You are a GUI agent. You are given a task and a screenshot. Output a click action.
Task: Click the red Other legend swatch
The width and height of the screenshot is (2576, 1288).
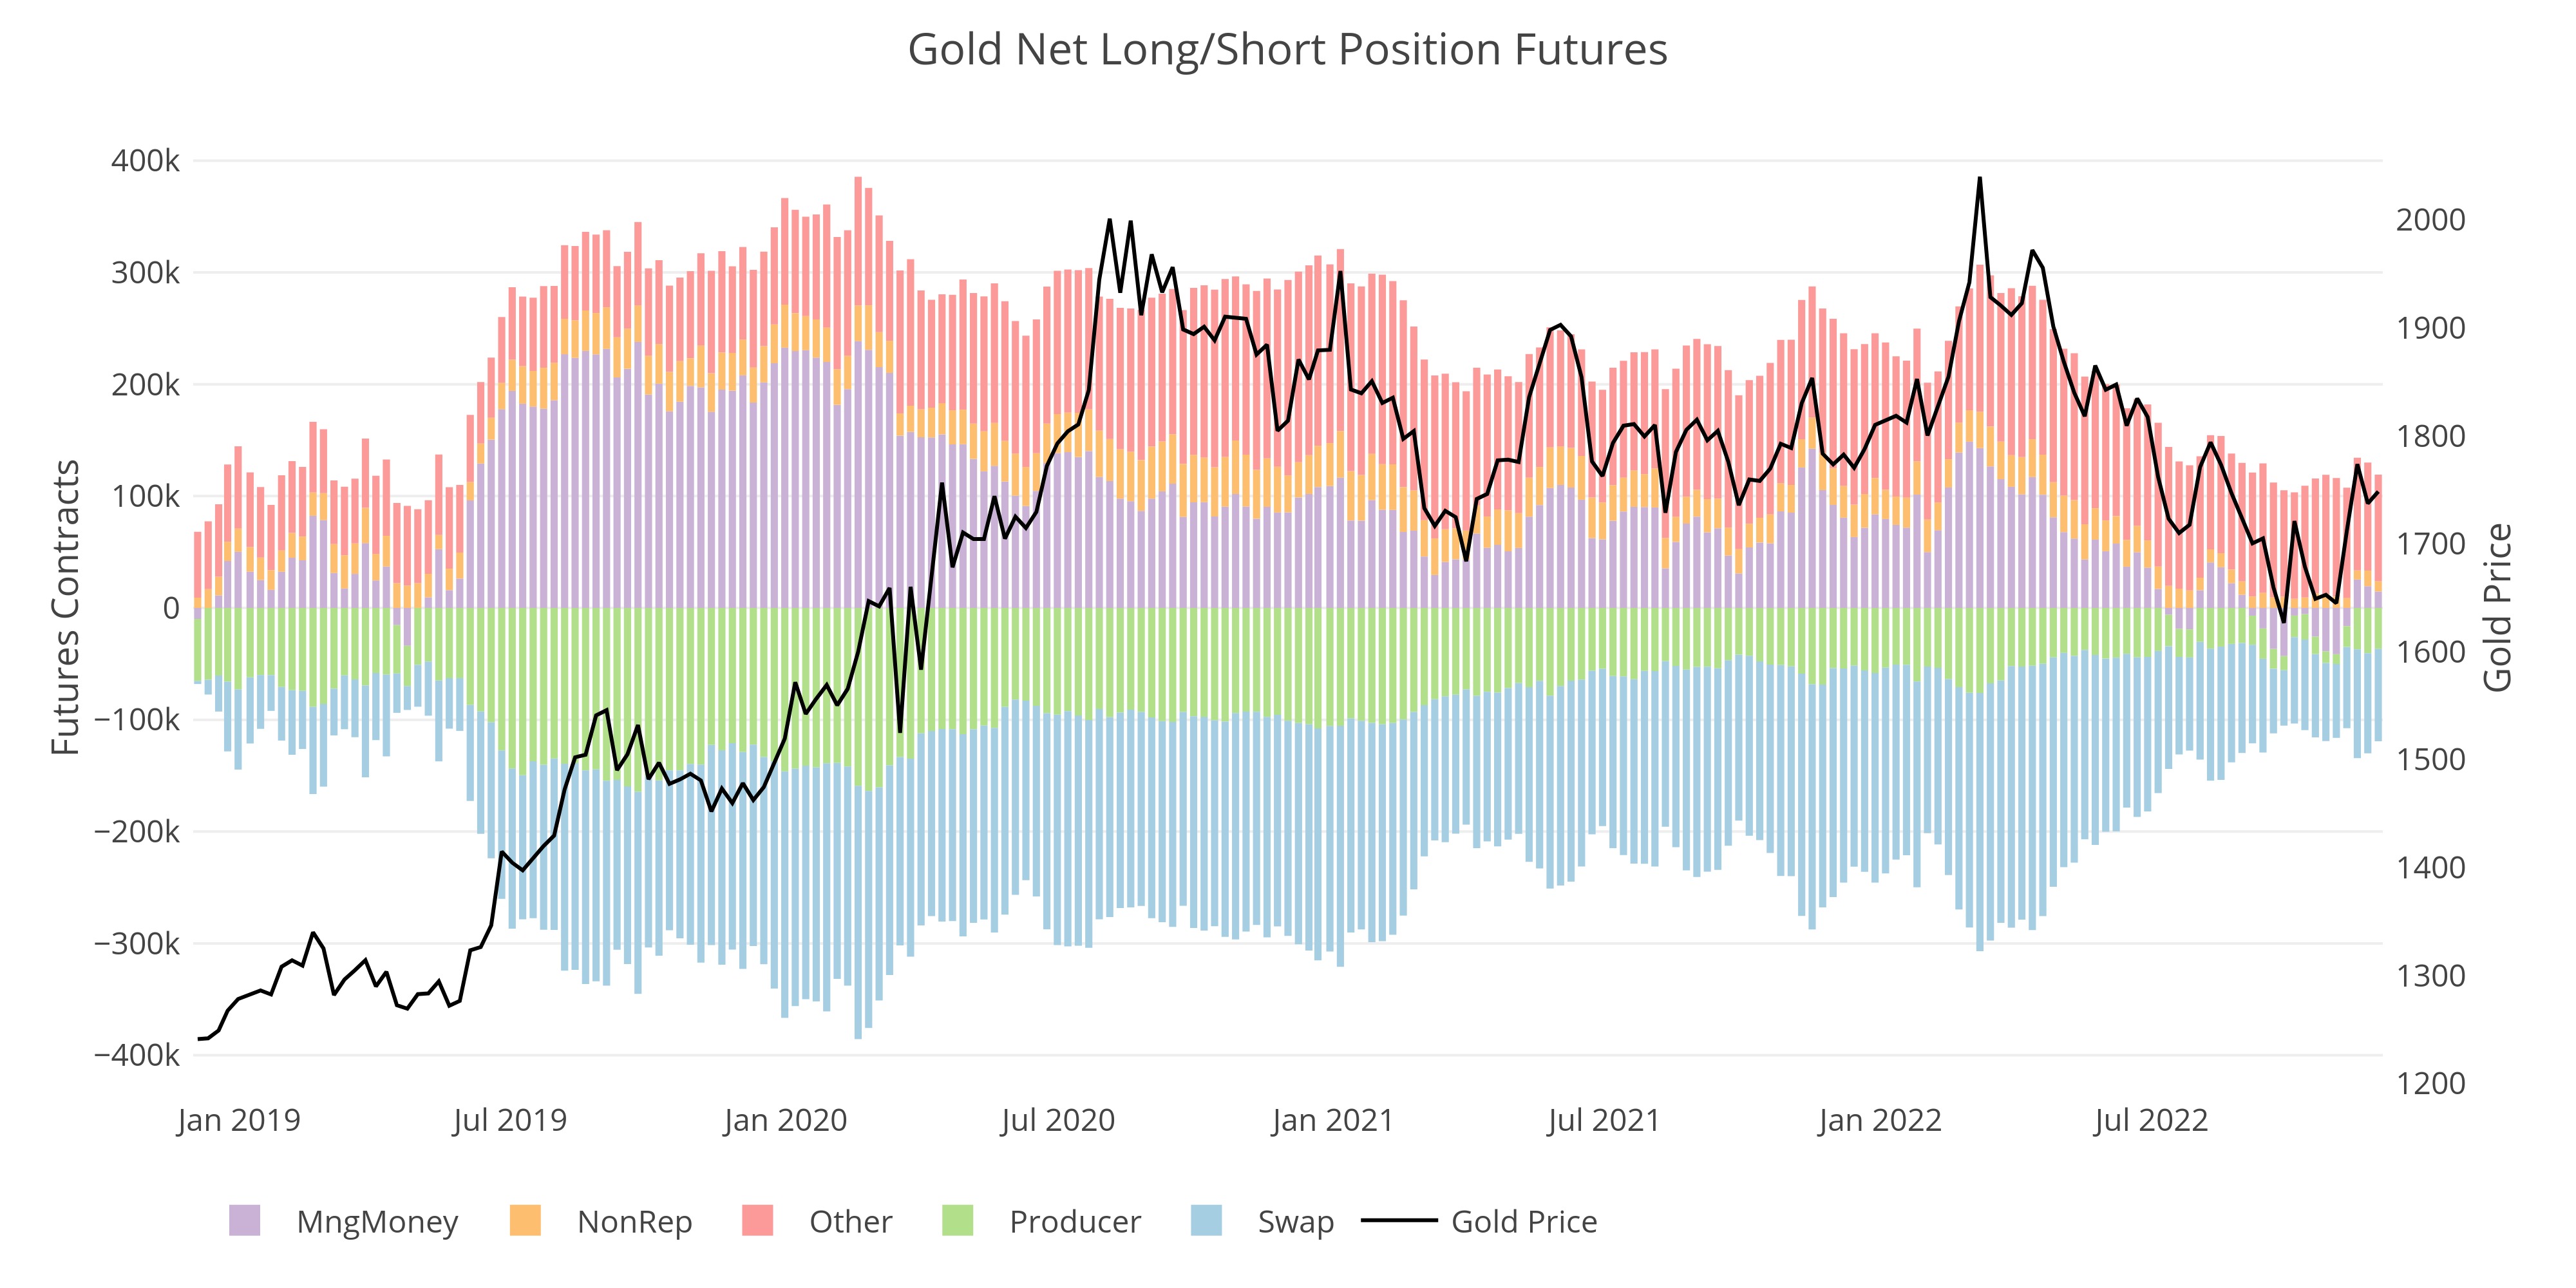coord(757,1221)
